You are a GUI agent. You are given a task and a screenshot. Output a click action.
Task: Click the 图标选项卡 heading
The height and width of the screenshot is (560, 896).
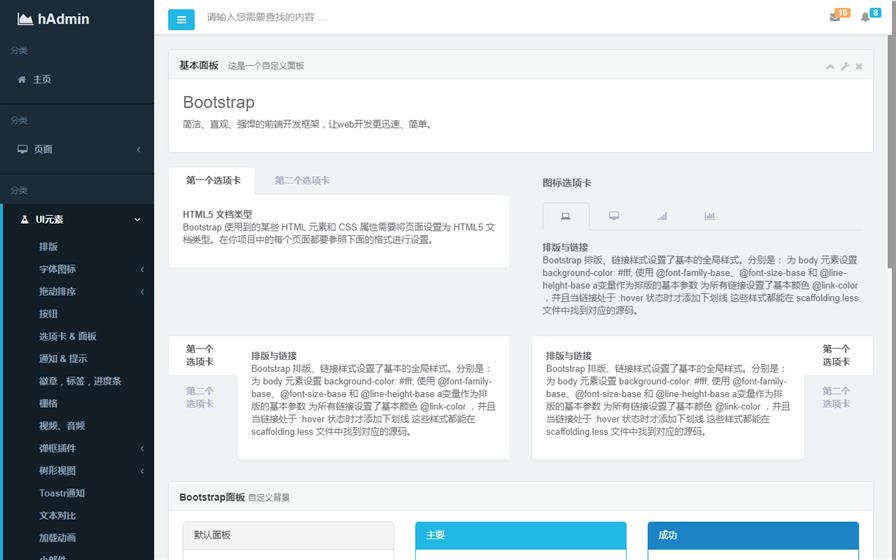(x=567, y=183)
